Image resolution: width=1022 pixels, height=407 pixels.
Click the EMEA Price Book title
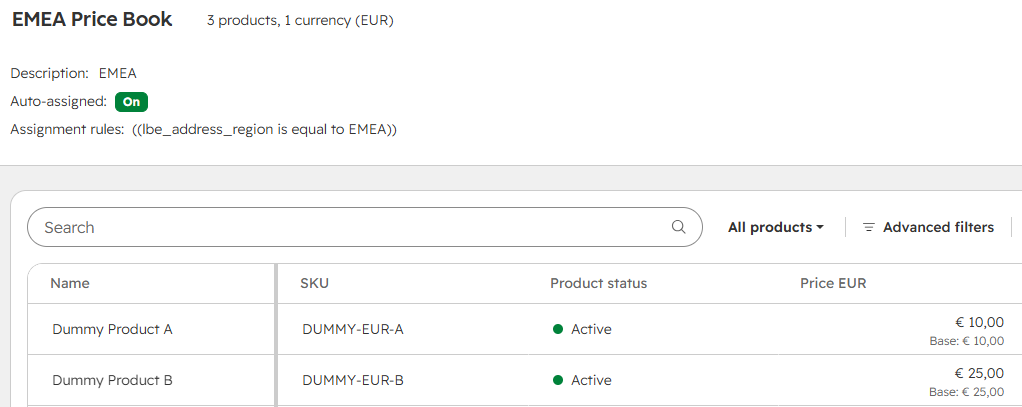(x=92, y=20)
